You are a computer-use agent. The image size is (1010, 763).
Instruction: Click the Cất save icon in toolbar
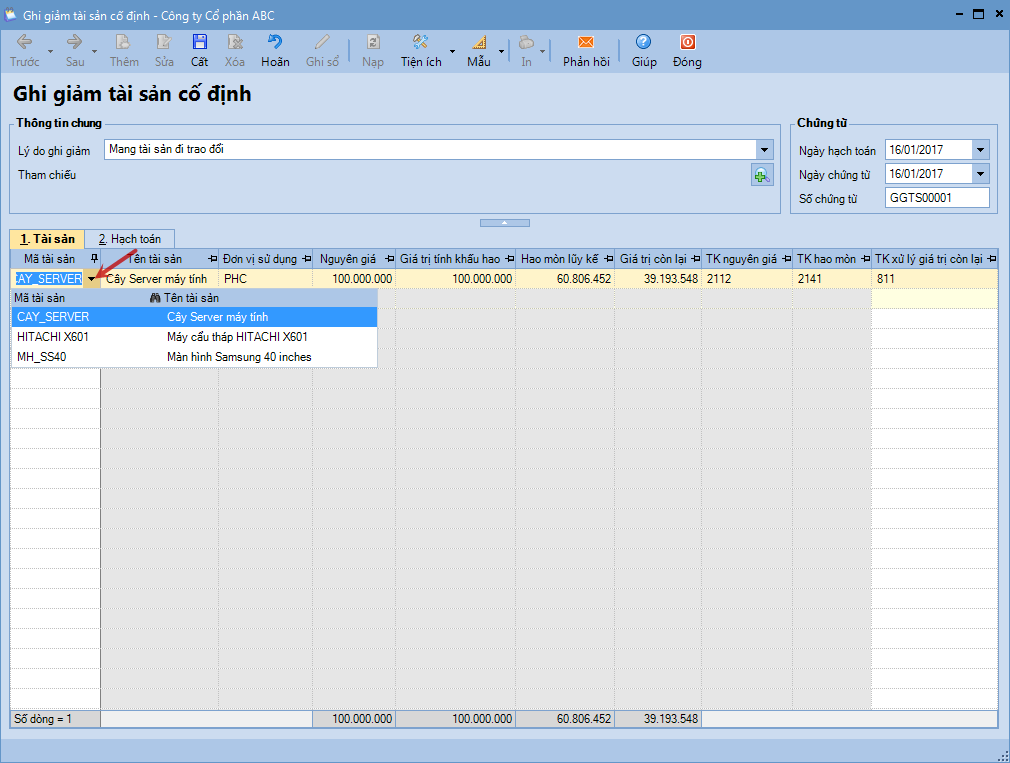coord(200,43)
